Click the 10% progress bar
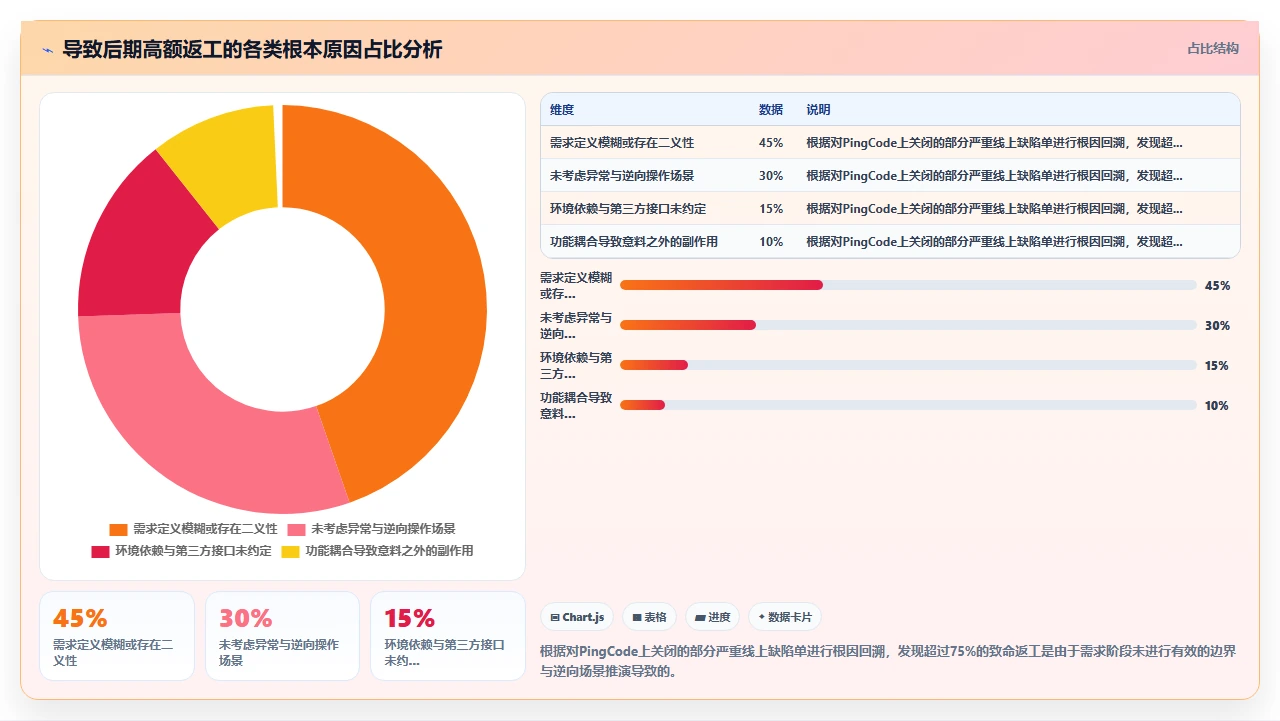Screen dimensions: 1280x721 908,405
